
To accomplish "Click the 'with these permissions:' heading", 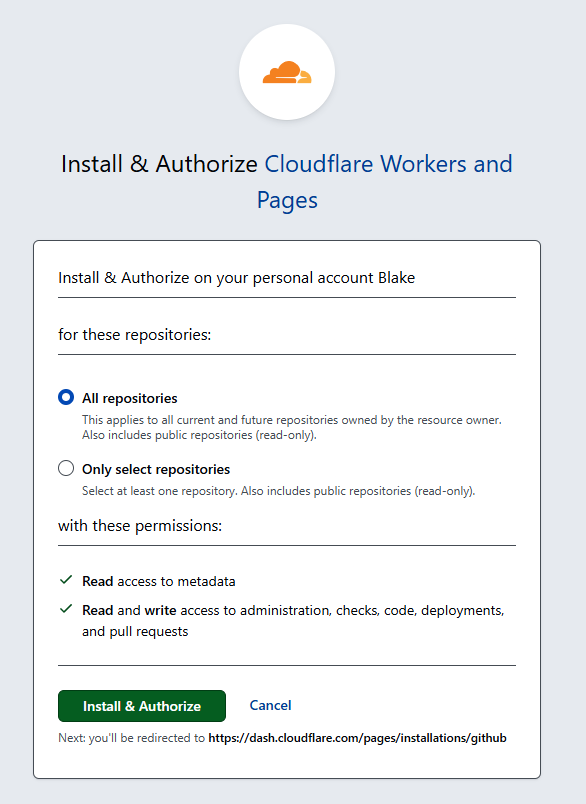I will coord(140,526).
